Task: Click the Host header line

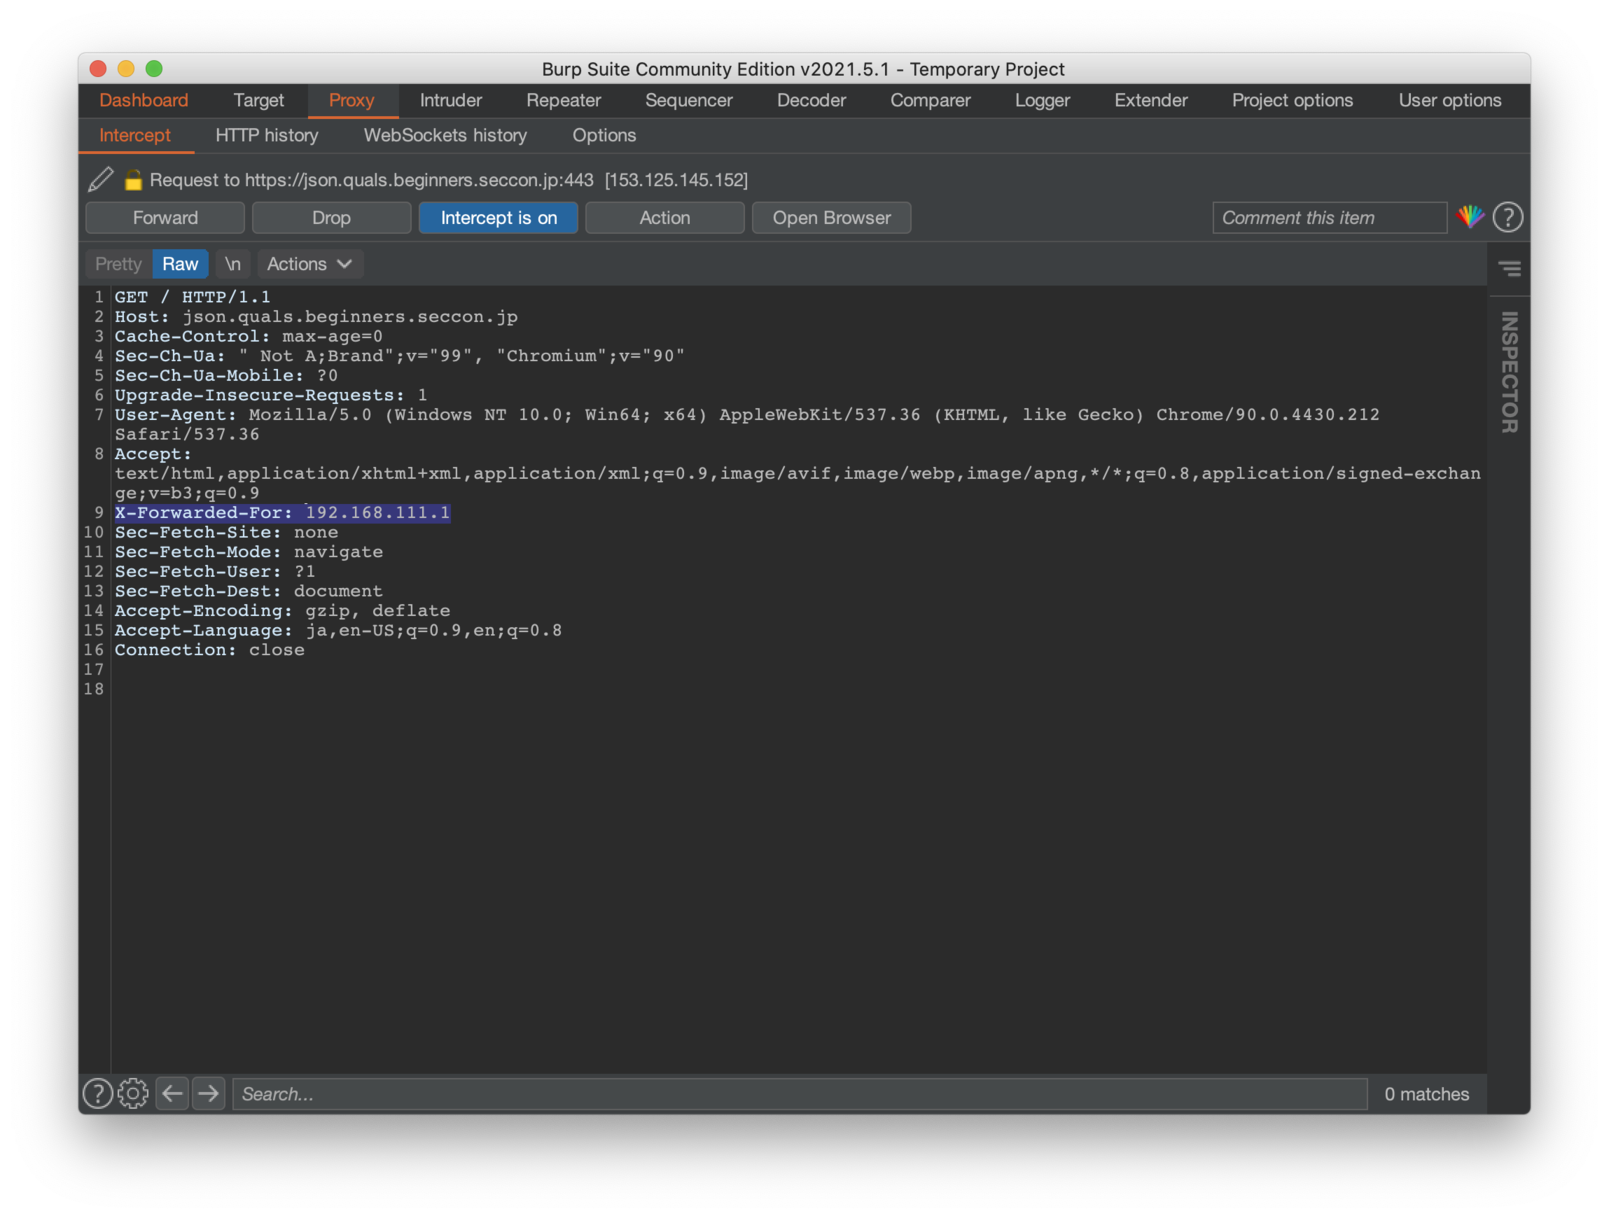Action: click(316, 317)
